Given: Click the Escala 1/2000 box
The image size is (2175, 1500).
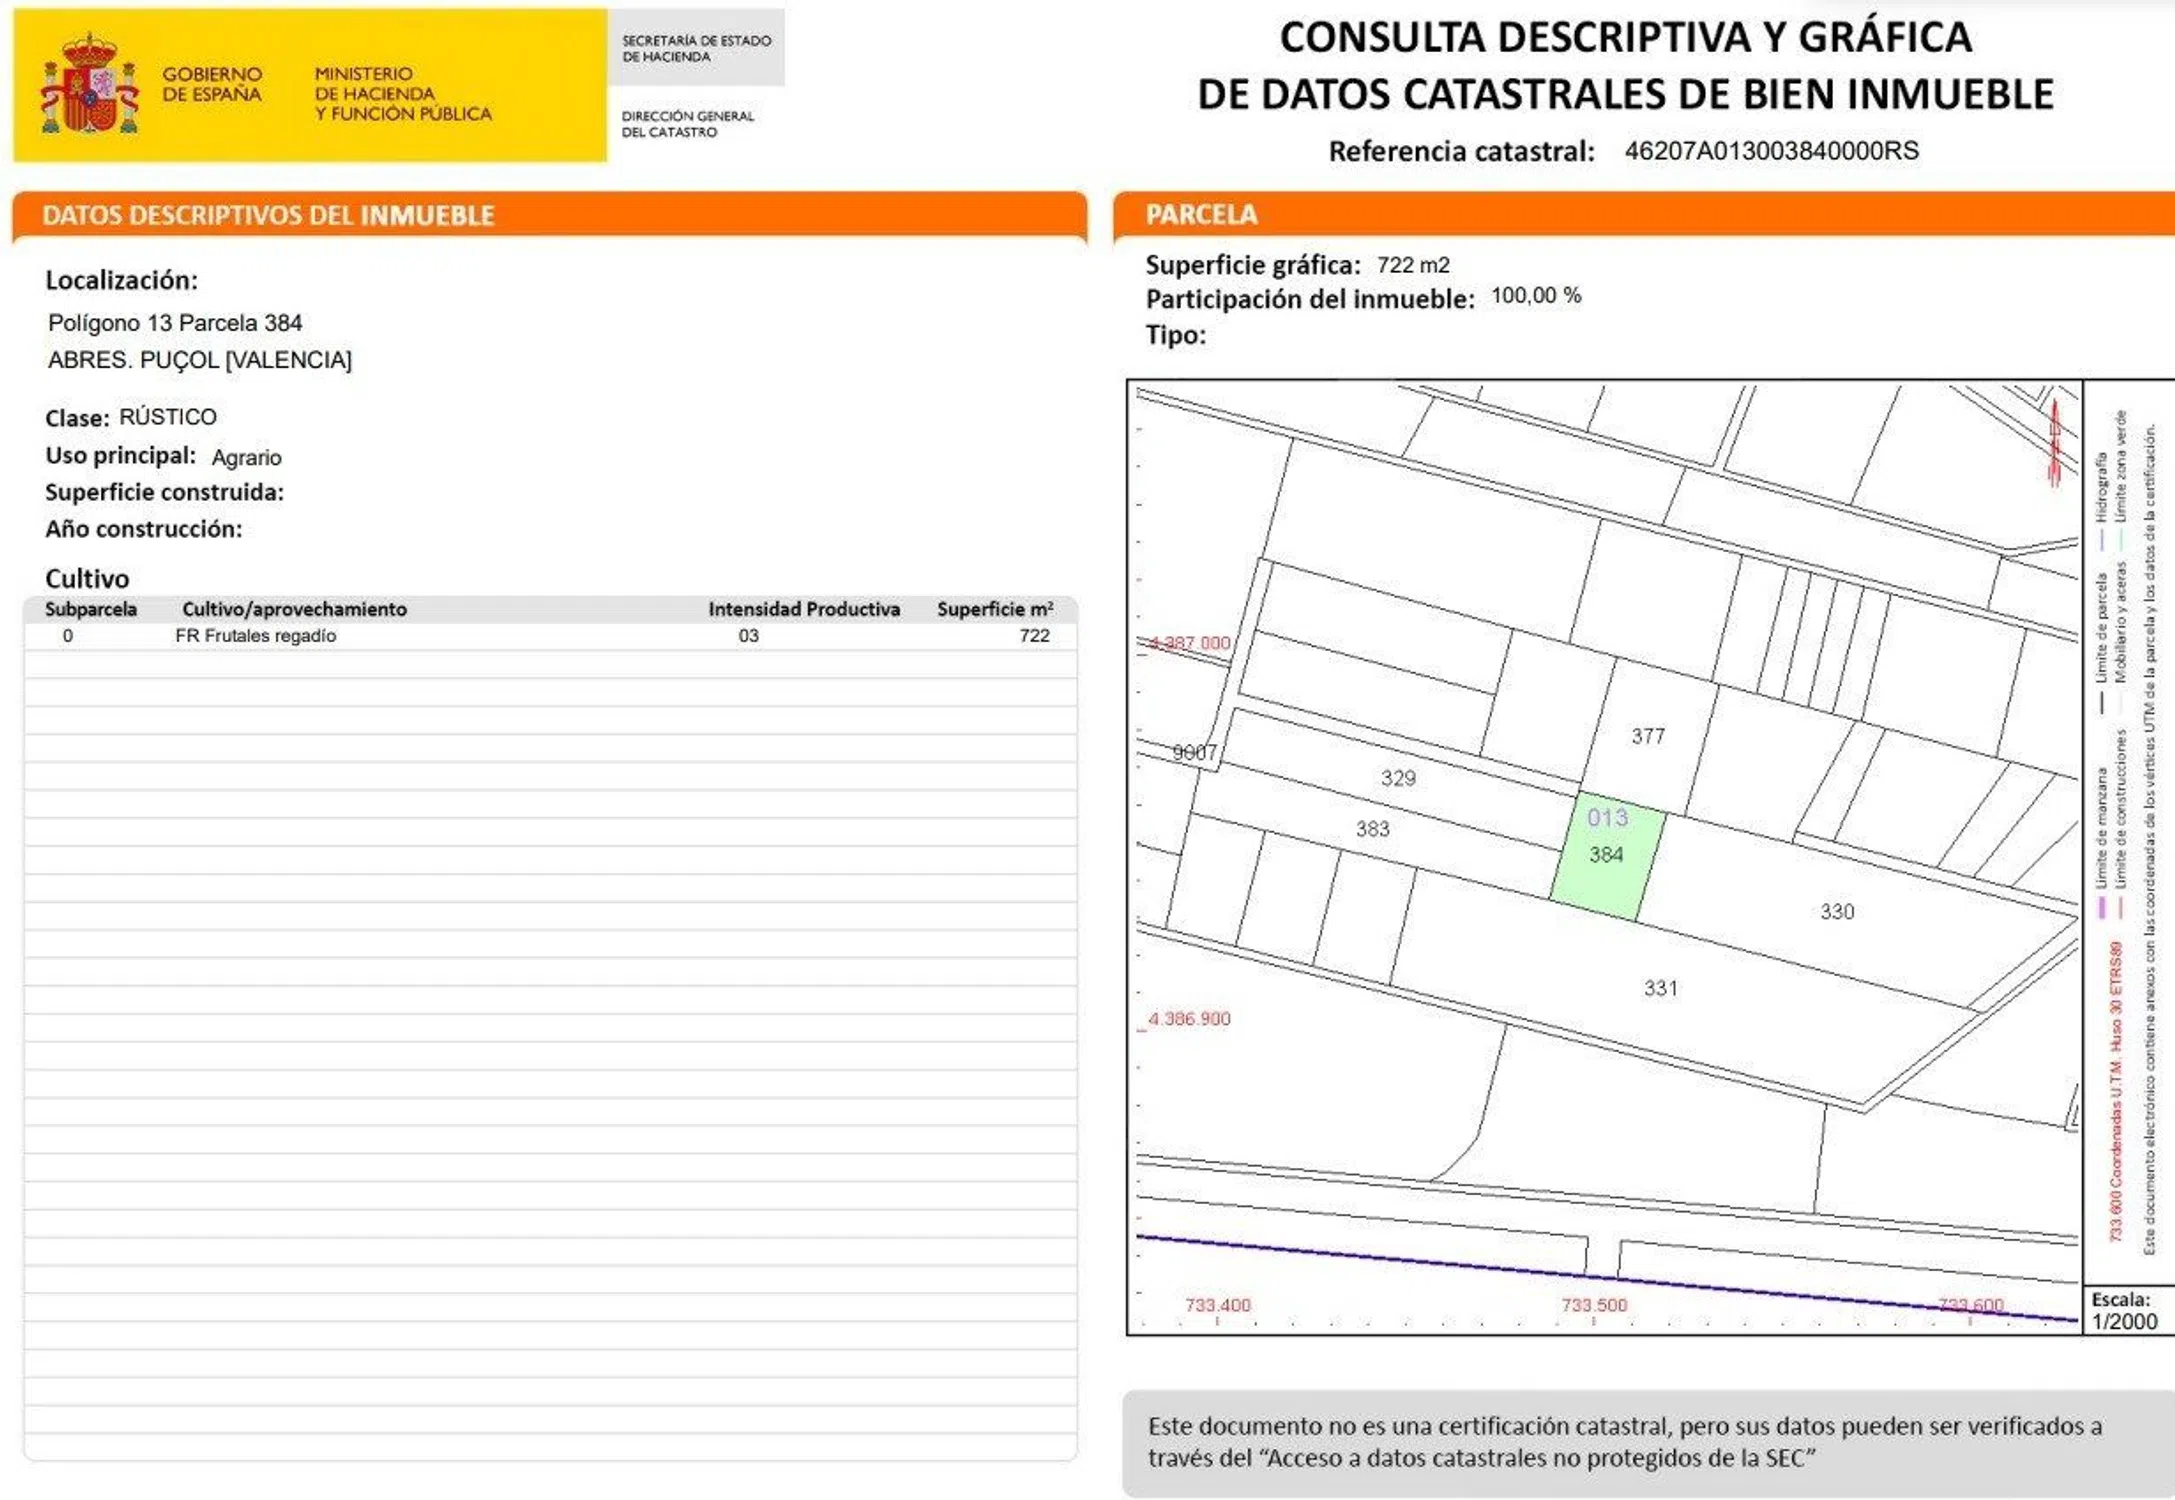Looking at the screenshot, I should pyautogui.click(x=2125, y=1310).
